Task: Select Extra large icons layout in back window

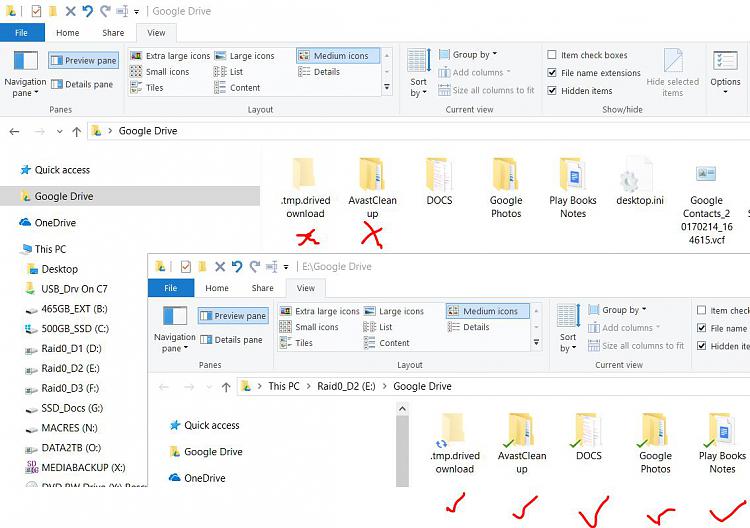Action: pos(170,56)
